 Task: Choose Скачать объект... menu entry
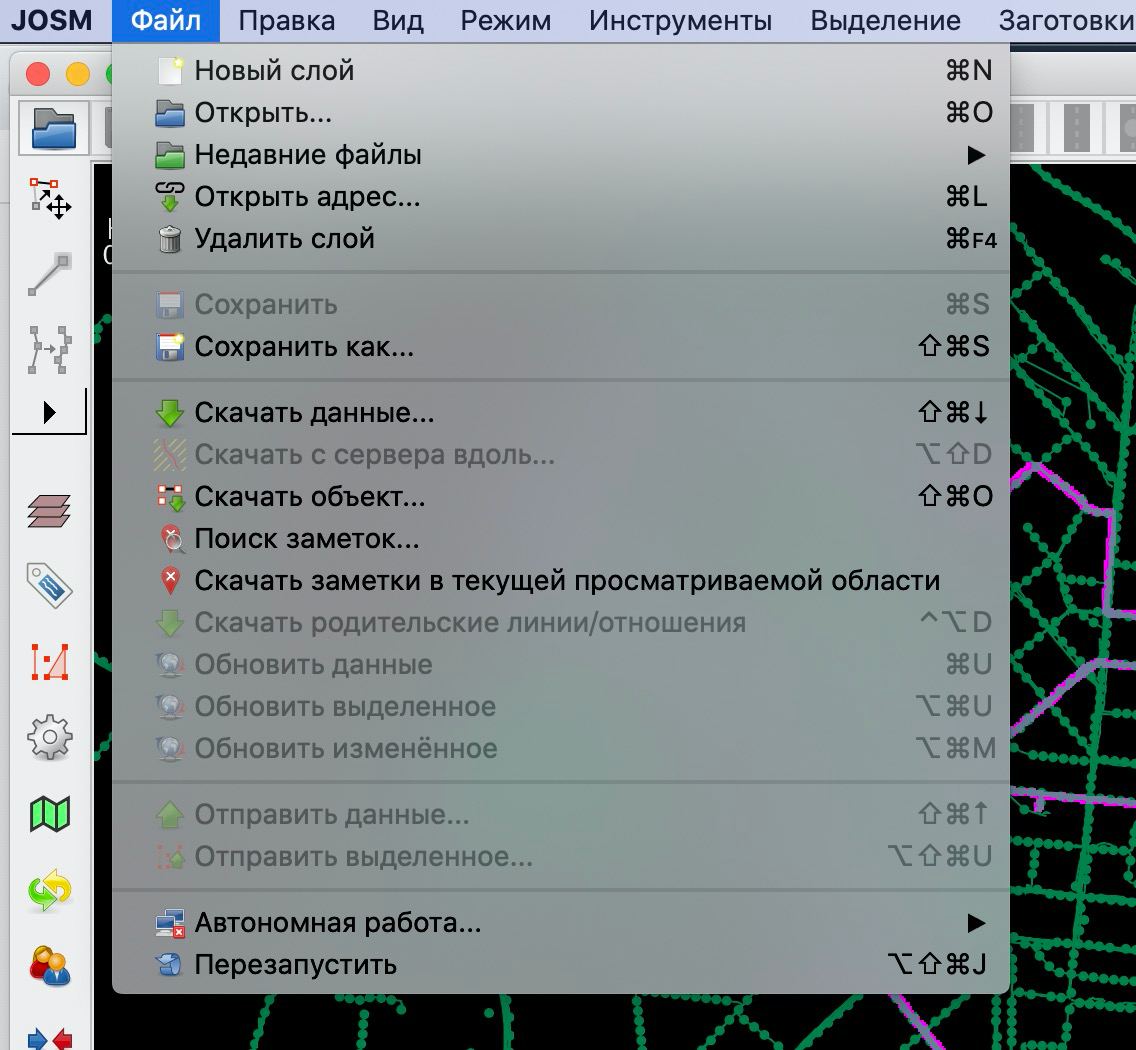tap(561, 496)
